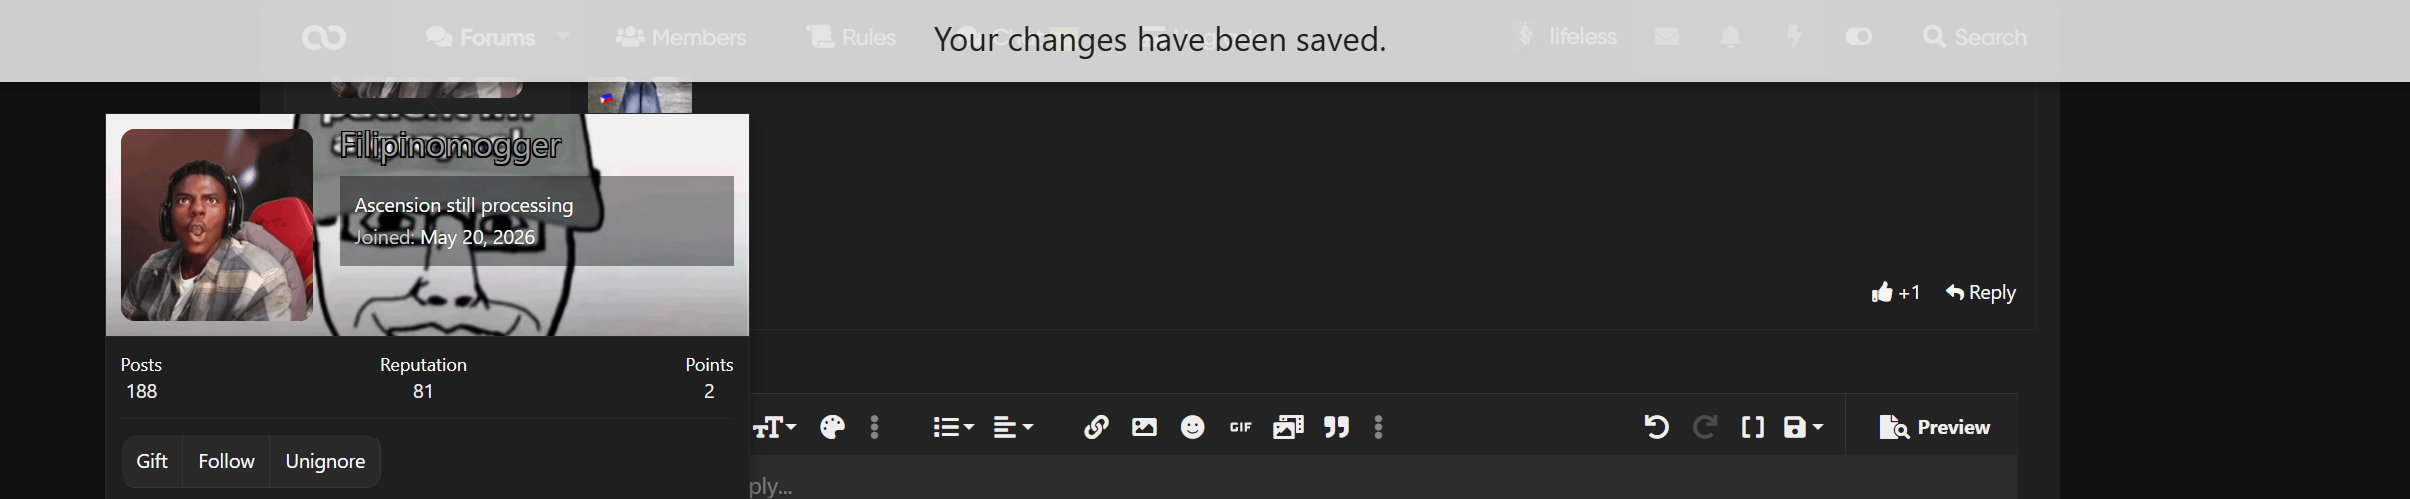Viewport: 2410px width, 499px height.
Task: Follow user Filipinomogger
Action: [x=226, y=461]
